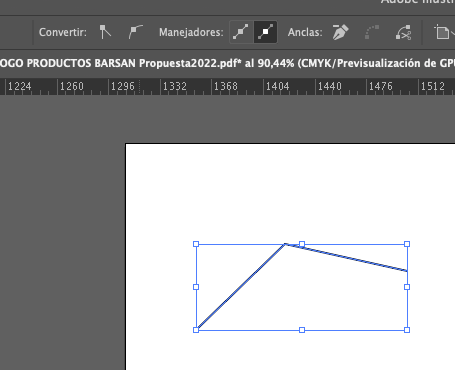Convert selected anchor points to corner

(x=105, y=32)
